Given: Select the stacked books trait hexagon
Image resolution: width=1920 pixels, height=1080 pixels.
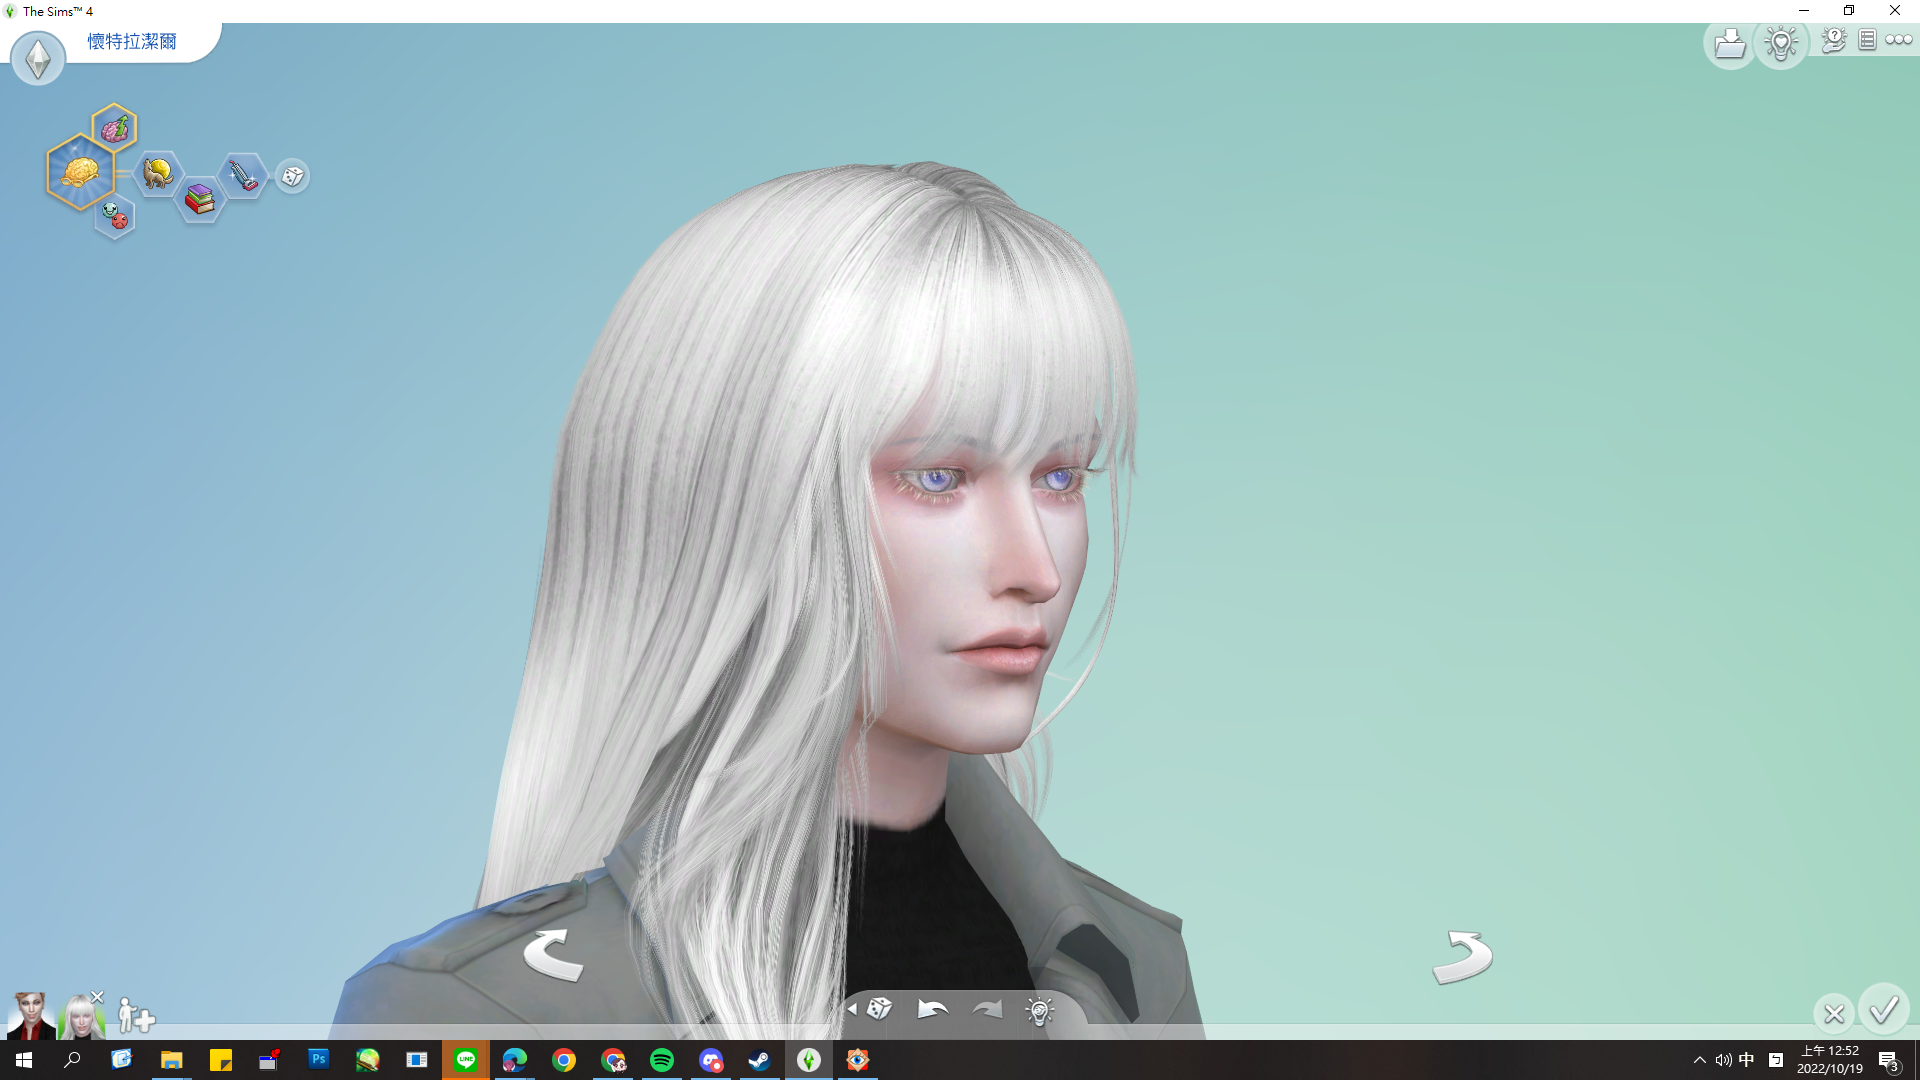Looking at the screenshot, I should click(200, 200).
